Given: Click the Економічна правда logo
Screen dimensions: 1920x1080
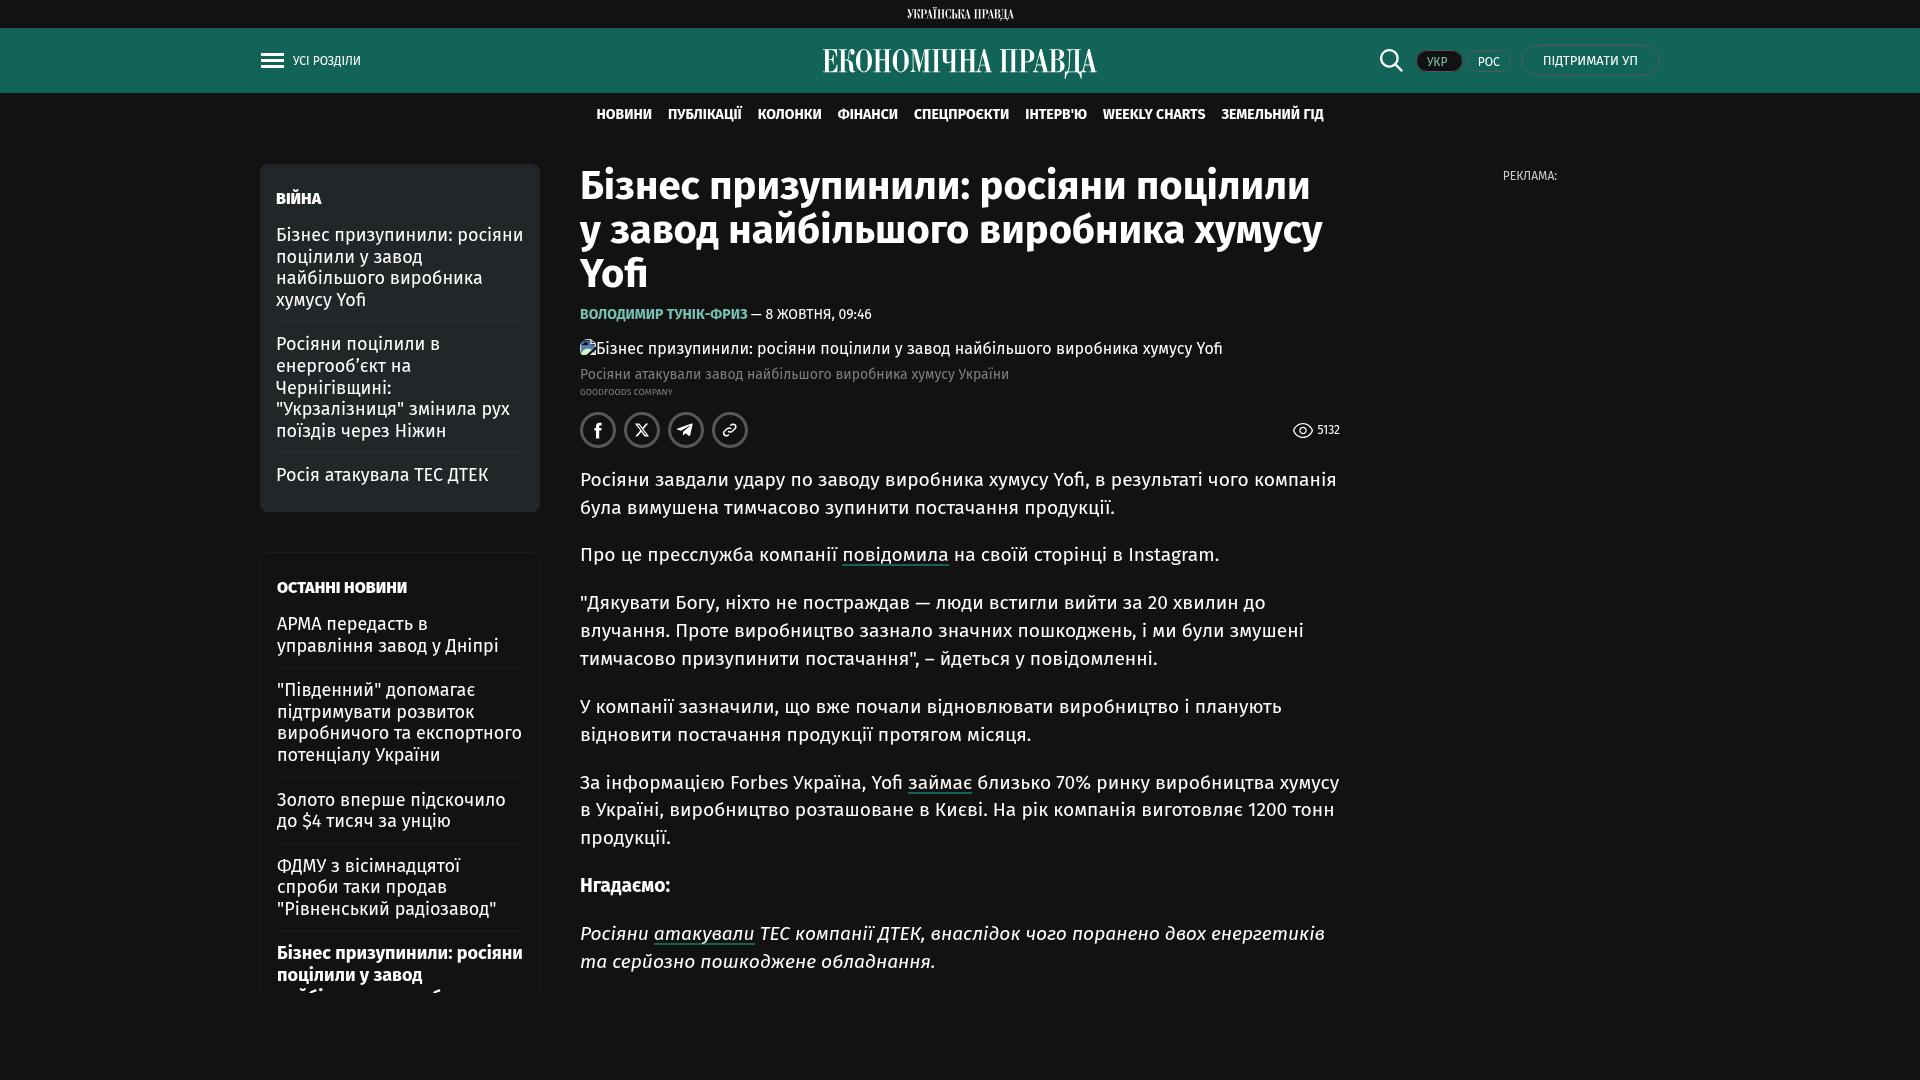Looking at the screenshot, I should 959,62.
